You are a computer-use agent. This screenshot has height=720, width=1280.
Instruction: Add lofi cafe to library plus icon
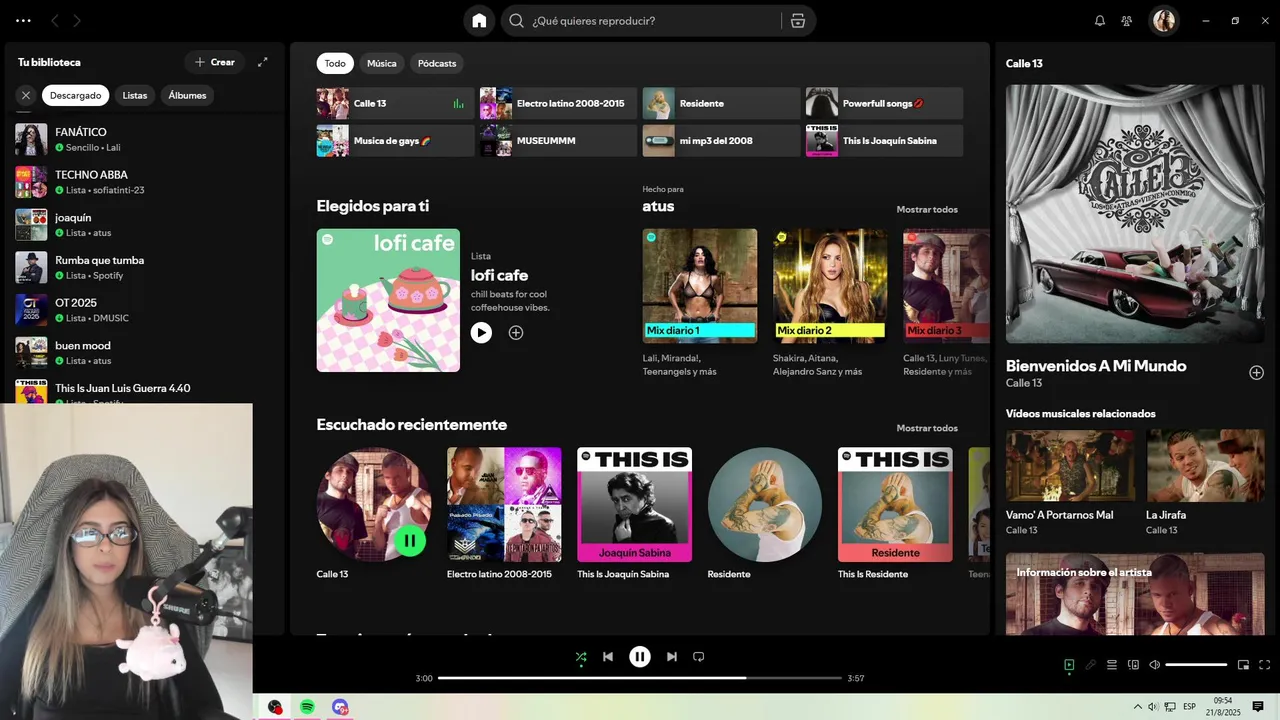click(516, 333)
